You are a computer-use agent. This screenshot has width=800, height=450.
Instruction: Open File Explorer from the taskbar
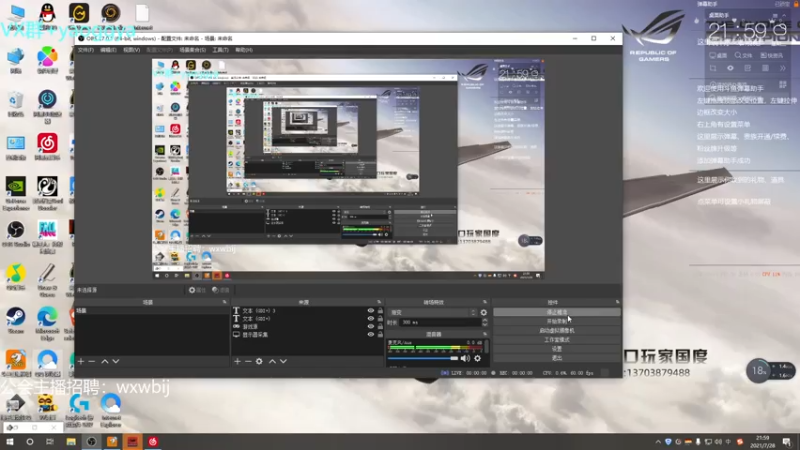tap(71, 441)
